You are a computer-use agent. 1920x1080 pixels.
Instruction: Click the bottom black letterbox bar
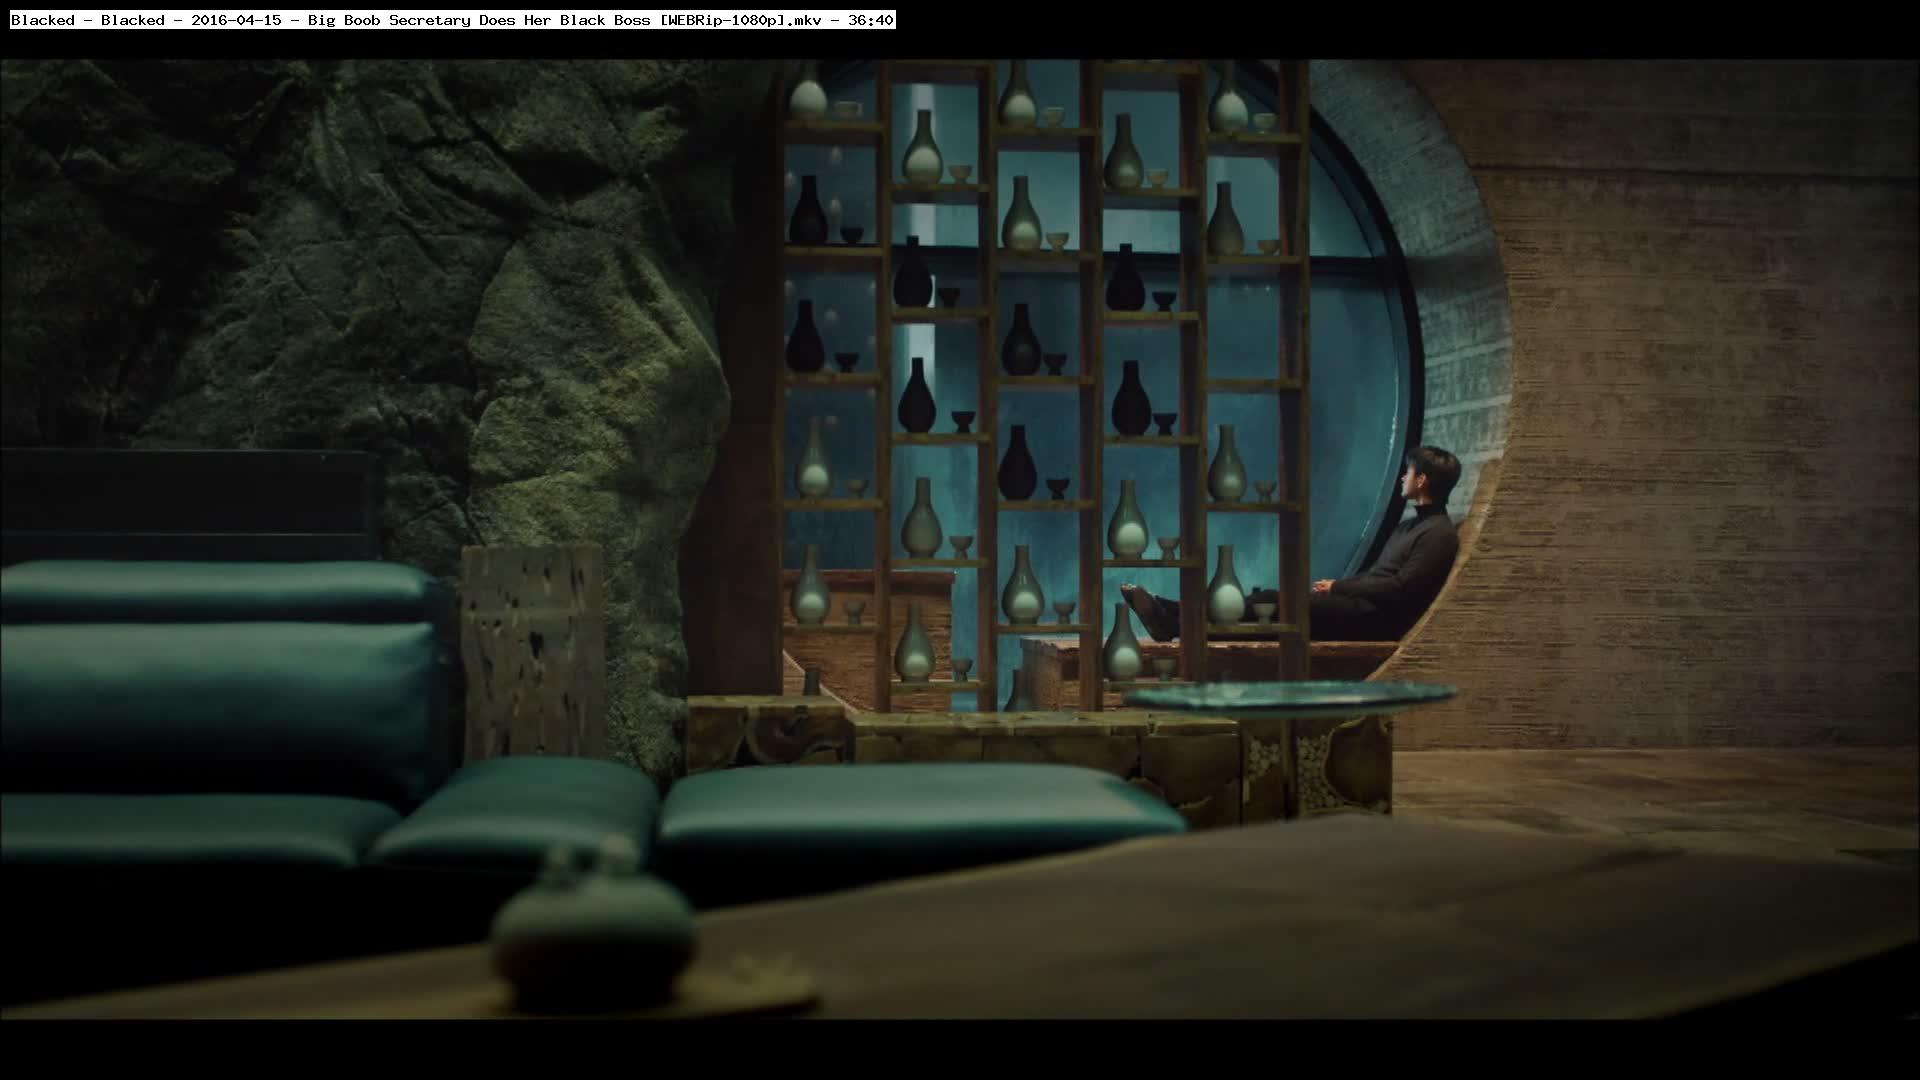pyautogui.click(x=960, y=1050)
